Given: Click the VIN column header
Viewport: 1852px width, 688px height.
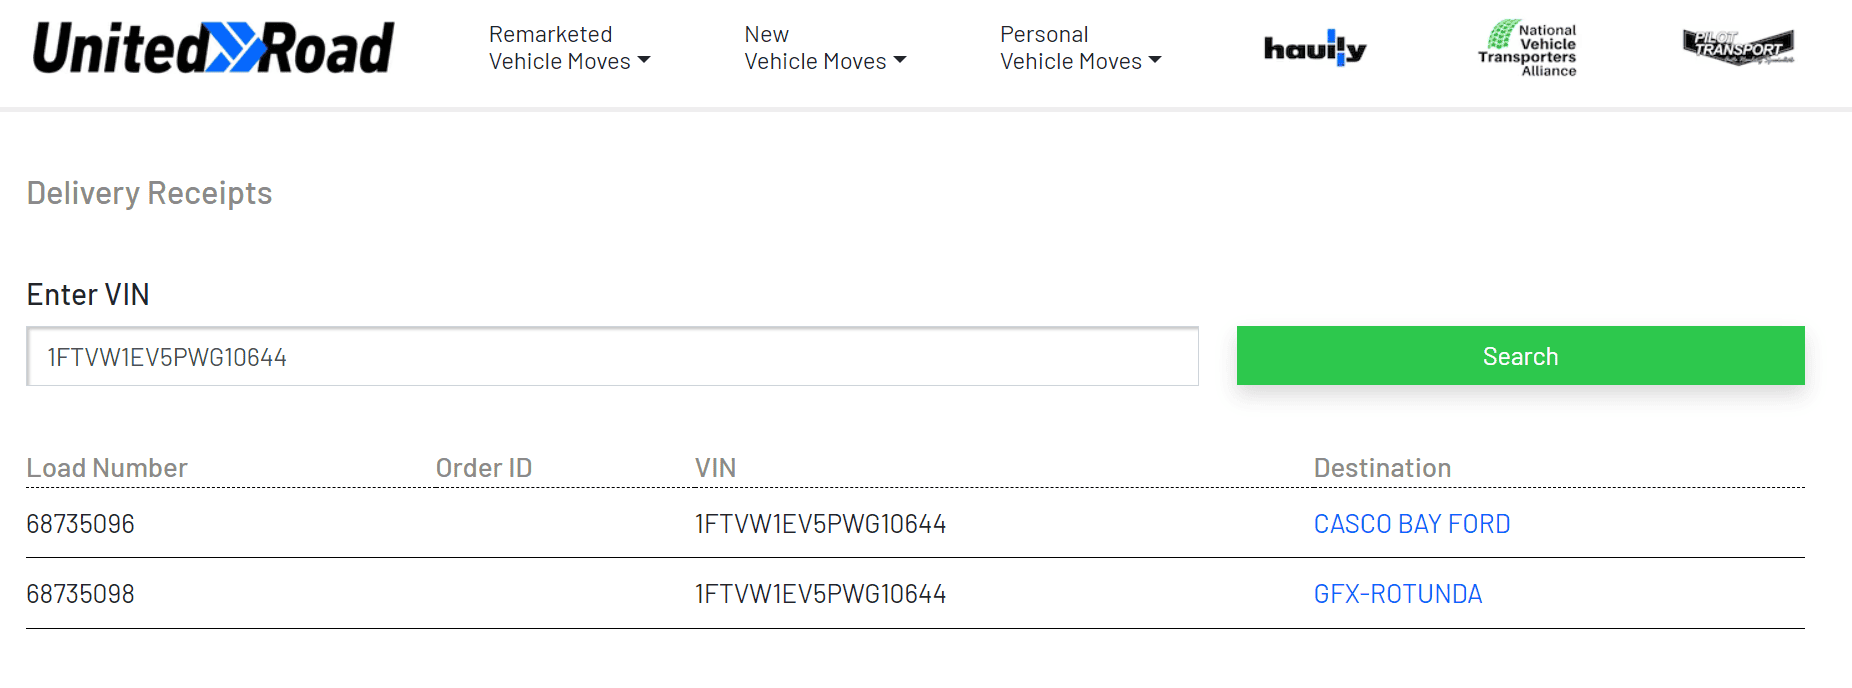Looking at the screenshot, I should pyautogui.click(x=715, y=468).
